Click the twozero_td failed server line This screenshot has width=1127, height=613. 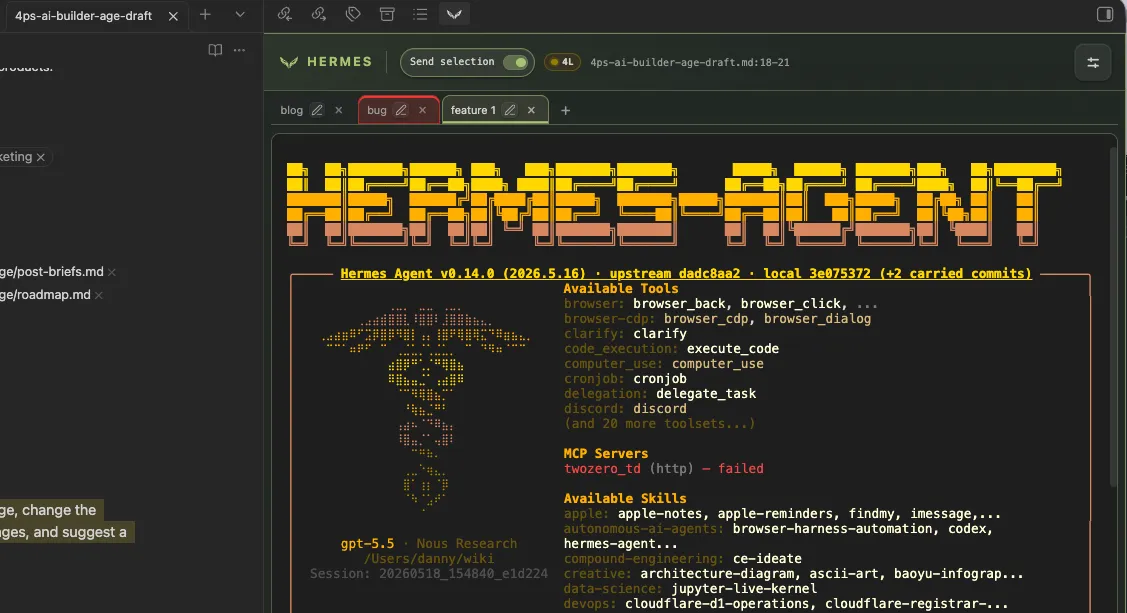(x=663, y=469)
